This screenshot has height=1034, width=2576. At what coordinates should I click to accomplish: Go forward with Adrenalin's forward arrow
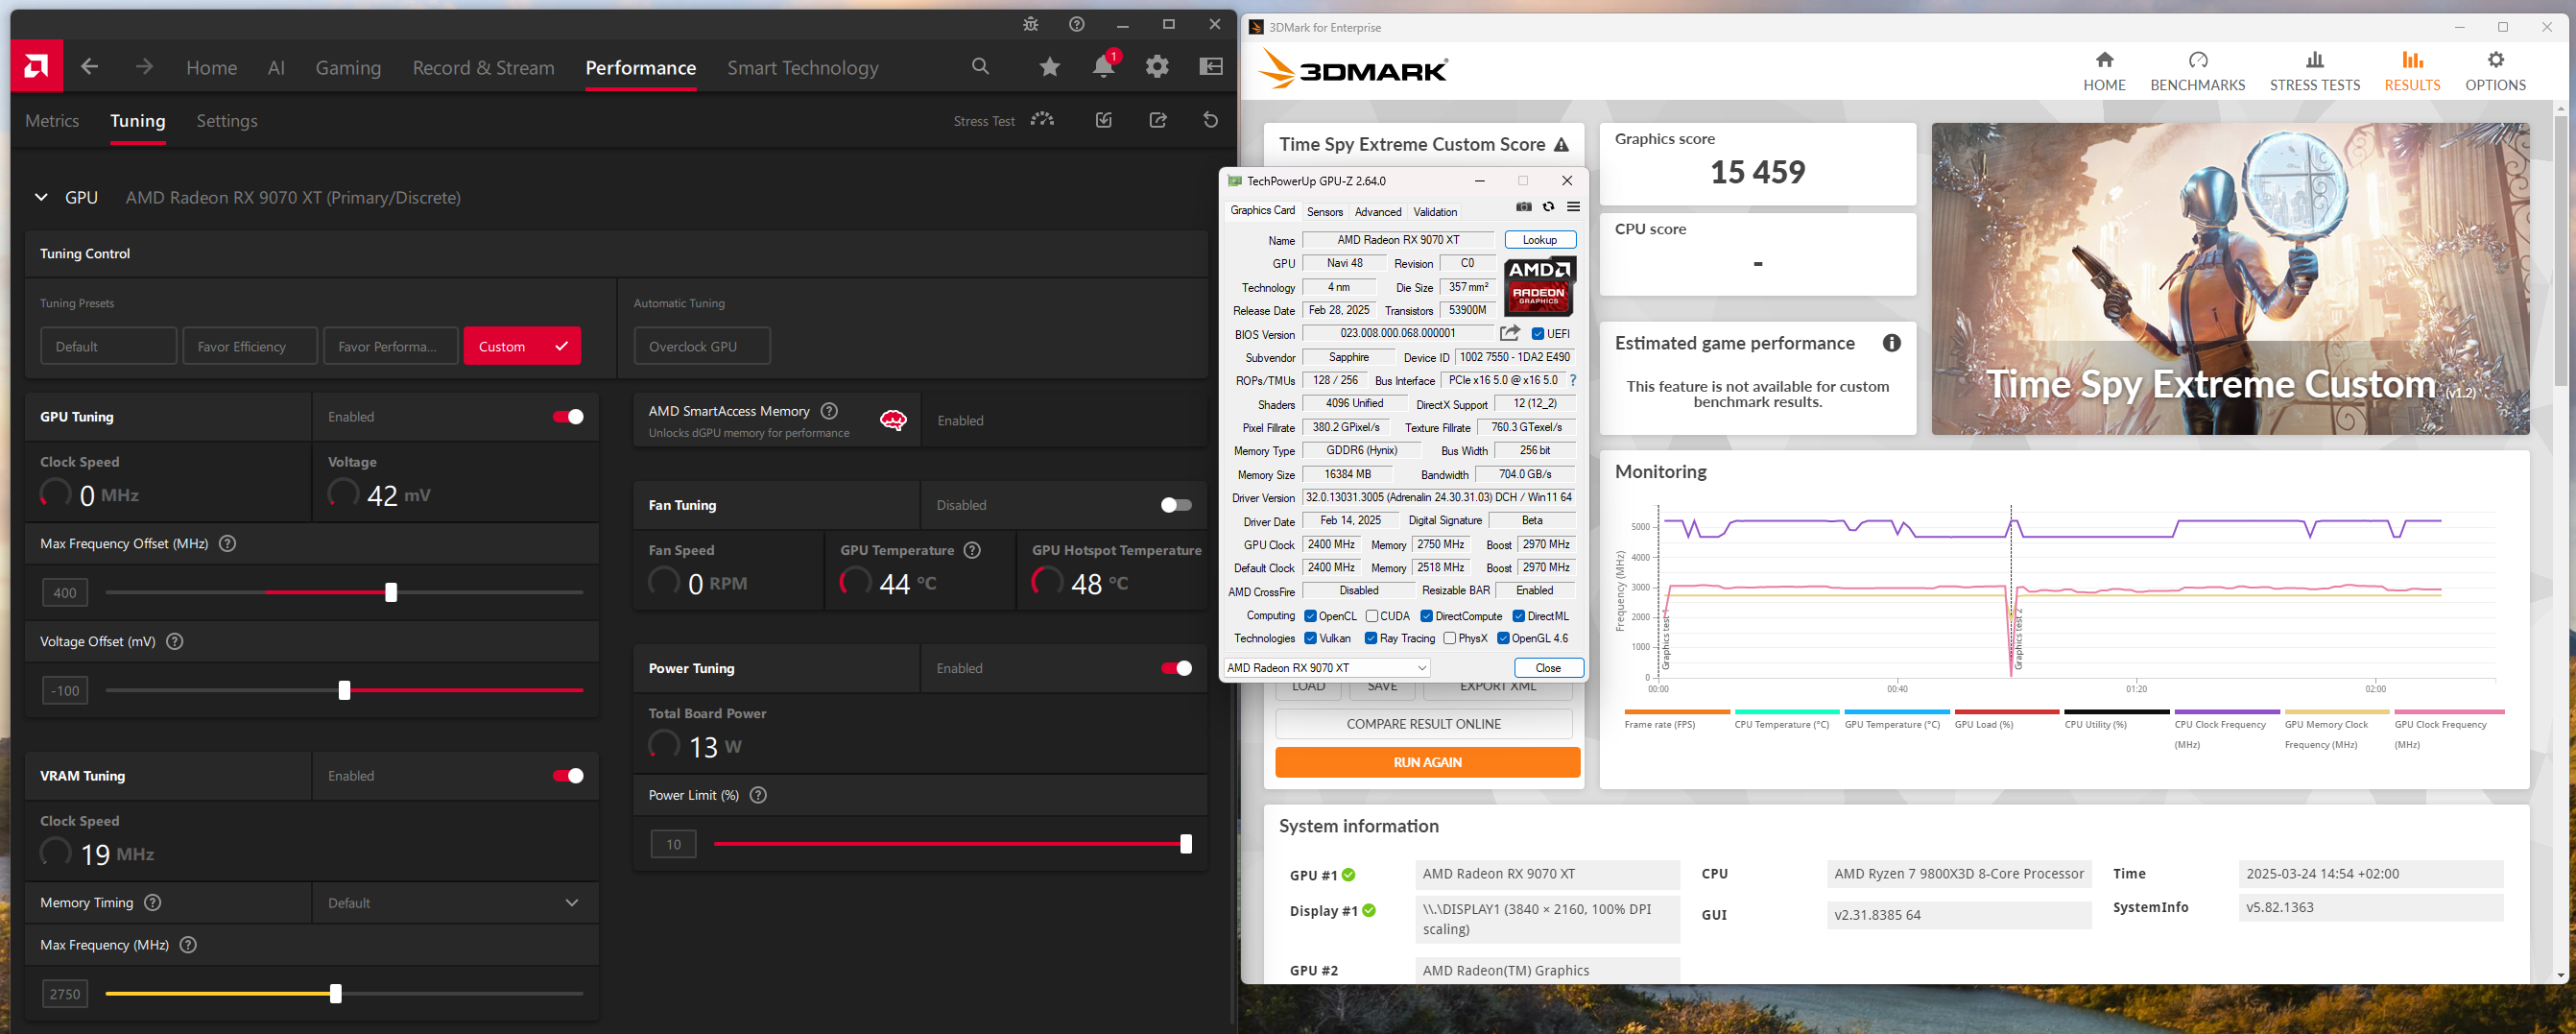click(x=145, y=67)
